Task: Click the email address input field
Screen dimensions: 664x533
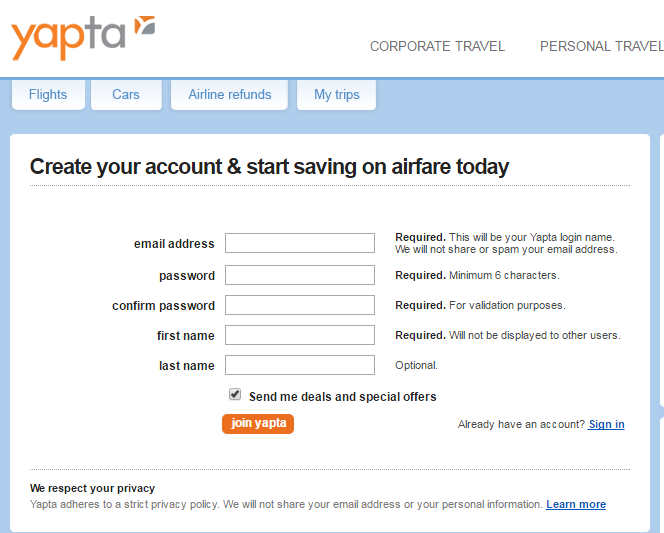Action: (x=300, y=243)
